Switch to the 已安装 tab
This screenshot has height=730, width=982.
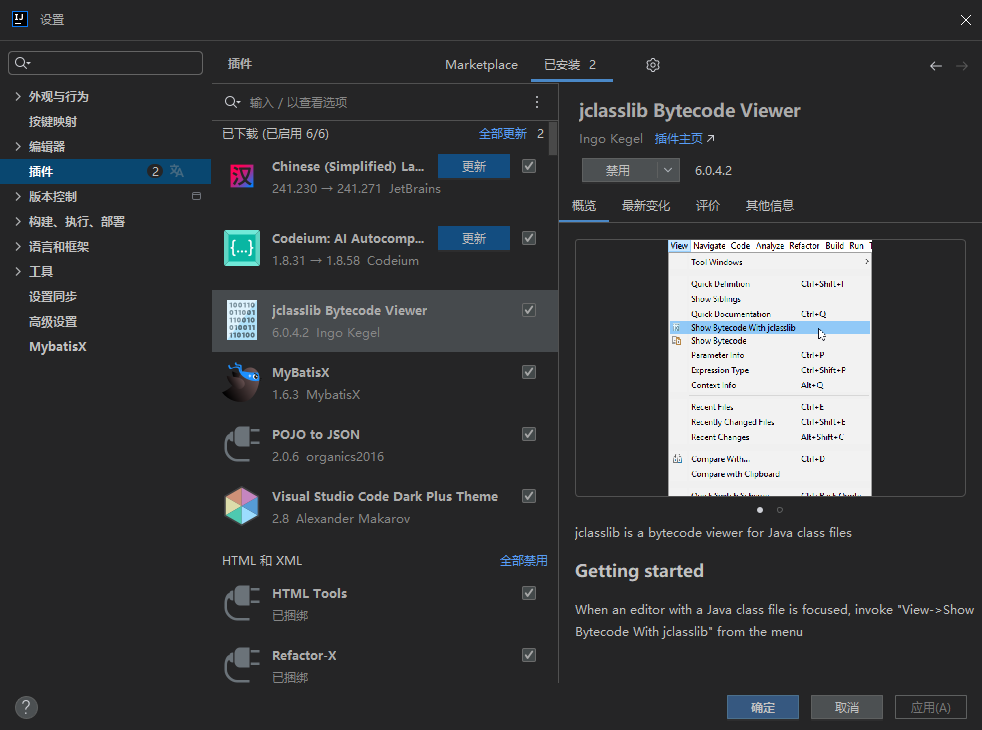571,64
